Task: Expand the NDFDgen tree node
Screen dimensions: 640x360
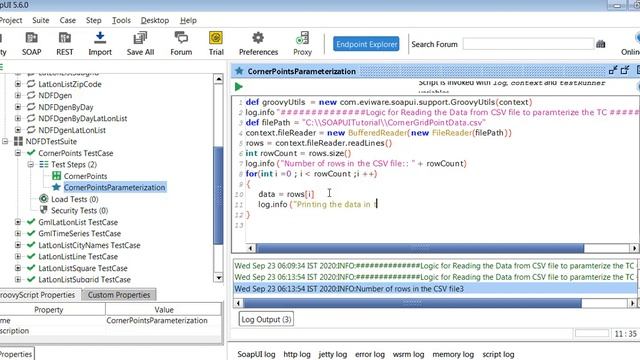Action: (x=18, y=95)
